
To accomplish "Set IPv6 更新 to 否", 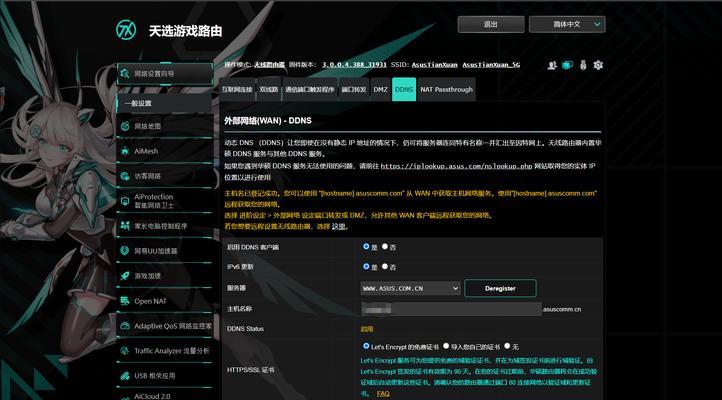I will click(385, 267).
